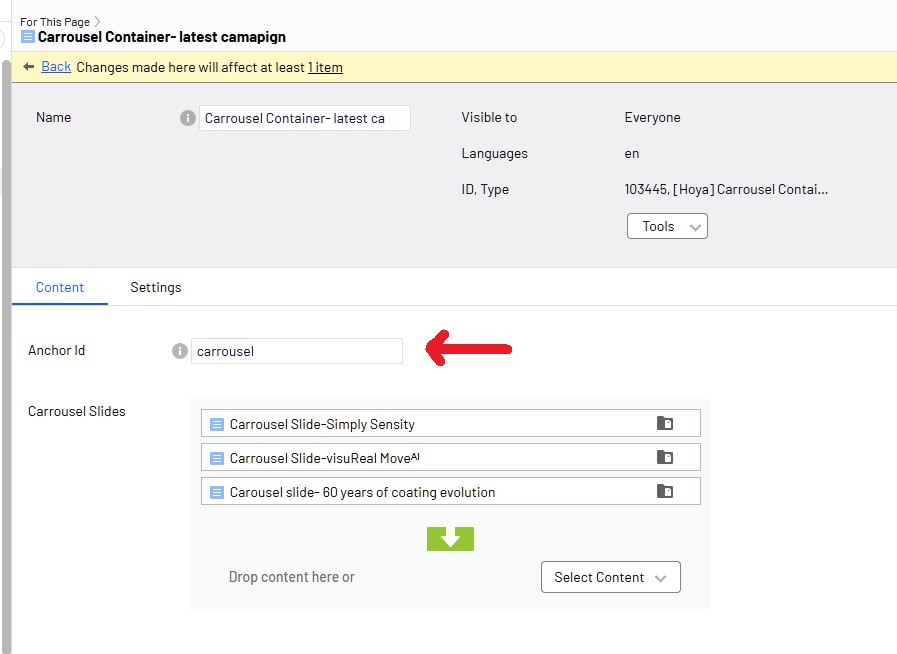This screenshot has width=897, height=654.
Task: Click folder icon on Simply Sensity slide row
Action: (665, 424)
